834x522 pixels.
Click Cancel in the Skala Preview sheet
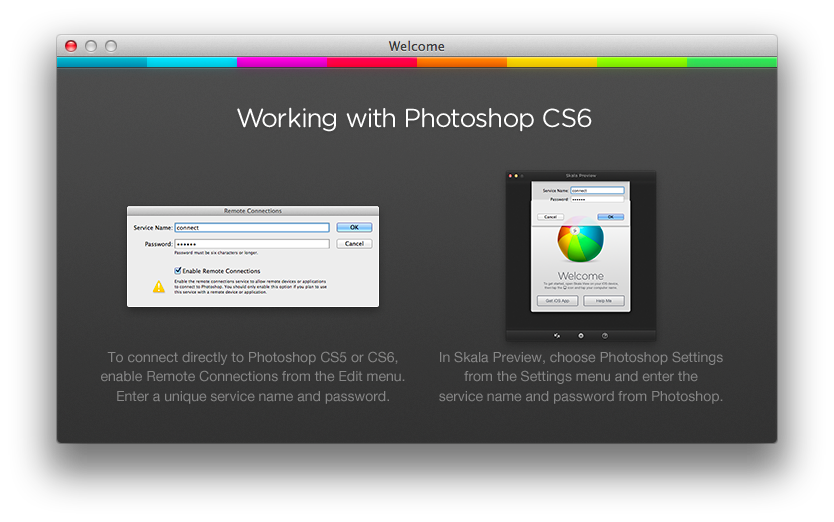551,217
